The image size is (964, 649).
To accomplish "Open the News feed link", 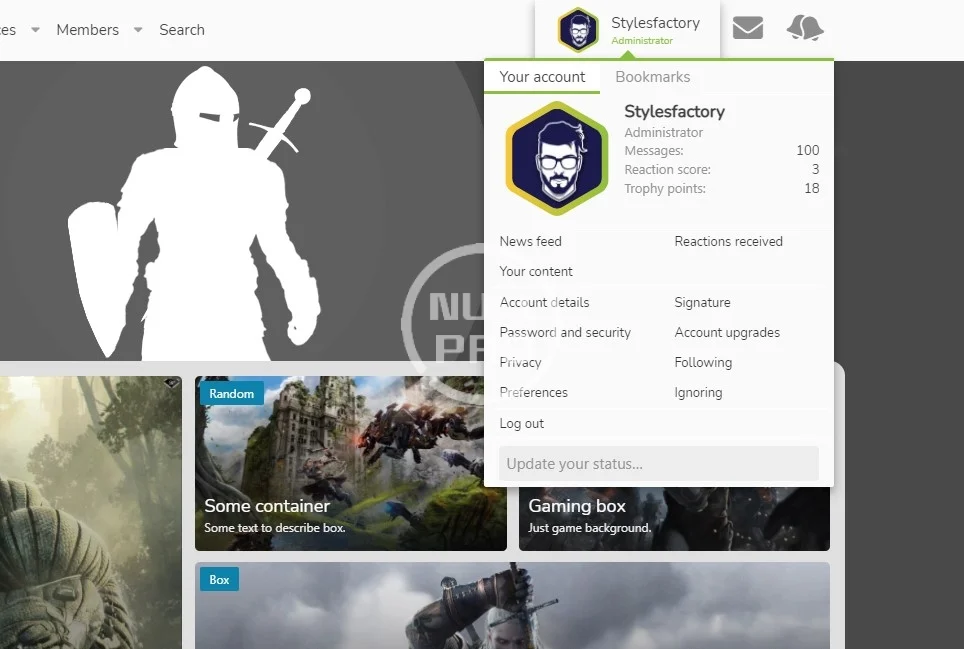I will [x=530, y=241].
